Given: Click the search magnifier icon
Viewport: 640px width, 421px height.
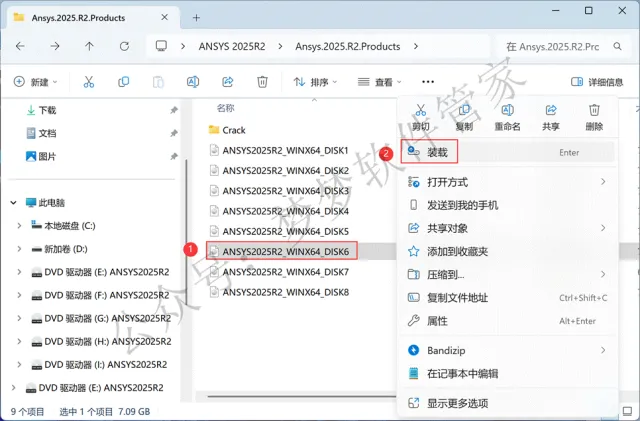Looking at the screenshot, I should point(618,47).
